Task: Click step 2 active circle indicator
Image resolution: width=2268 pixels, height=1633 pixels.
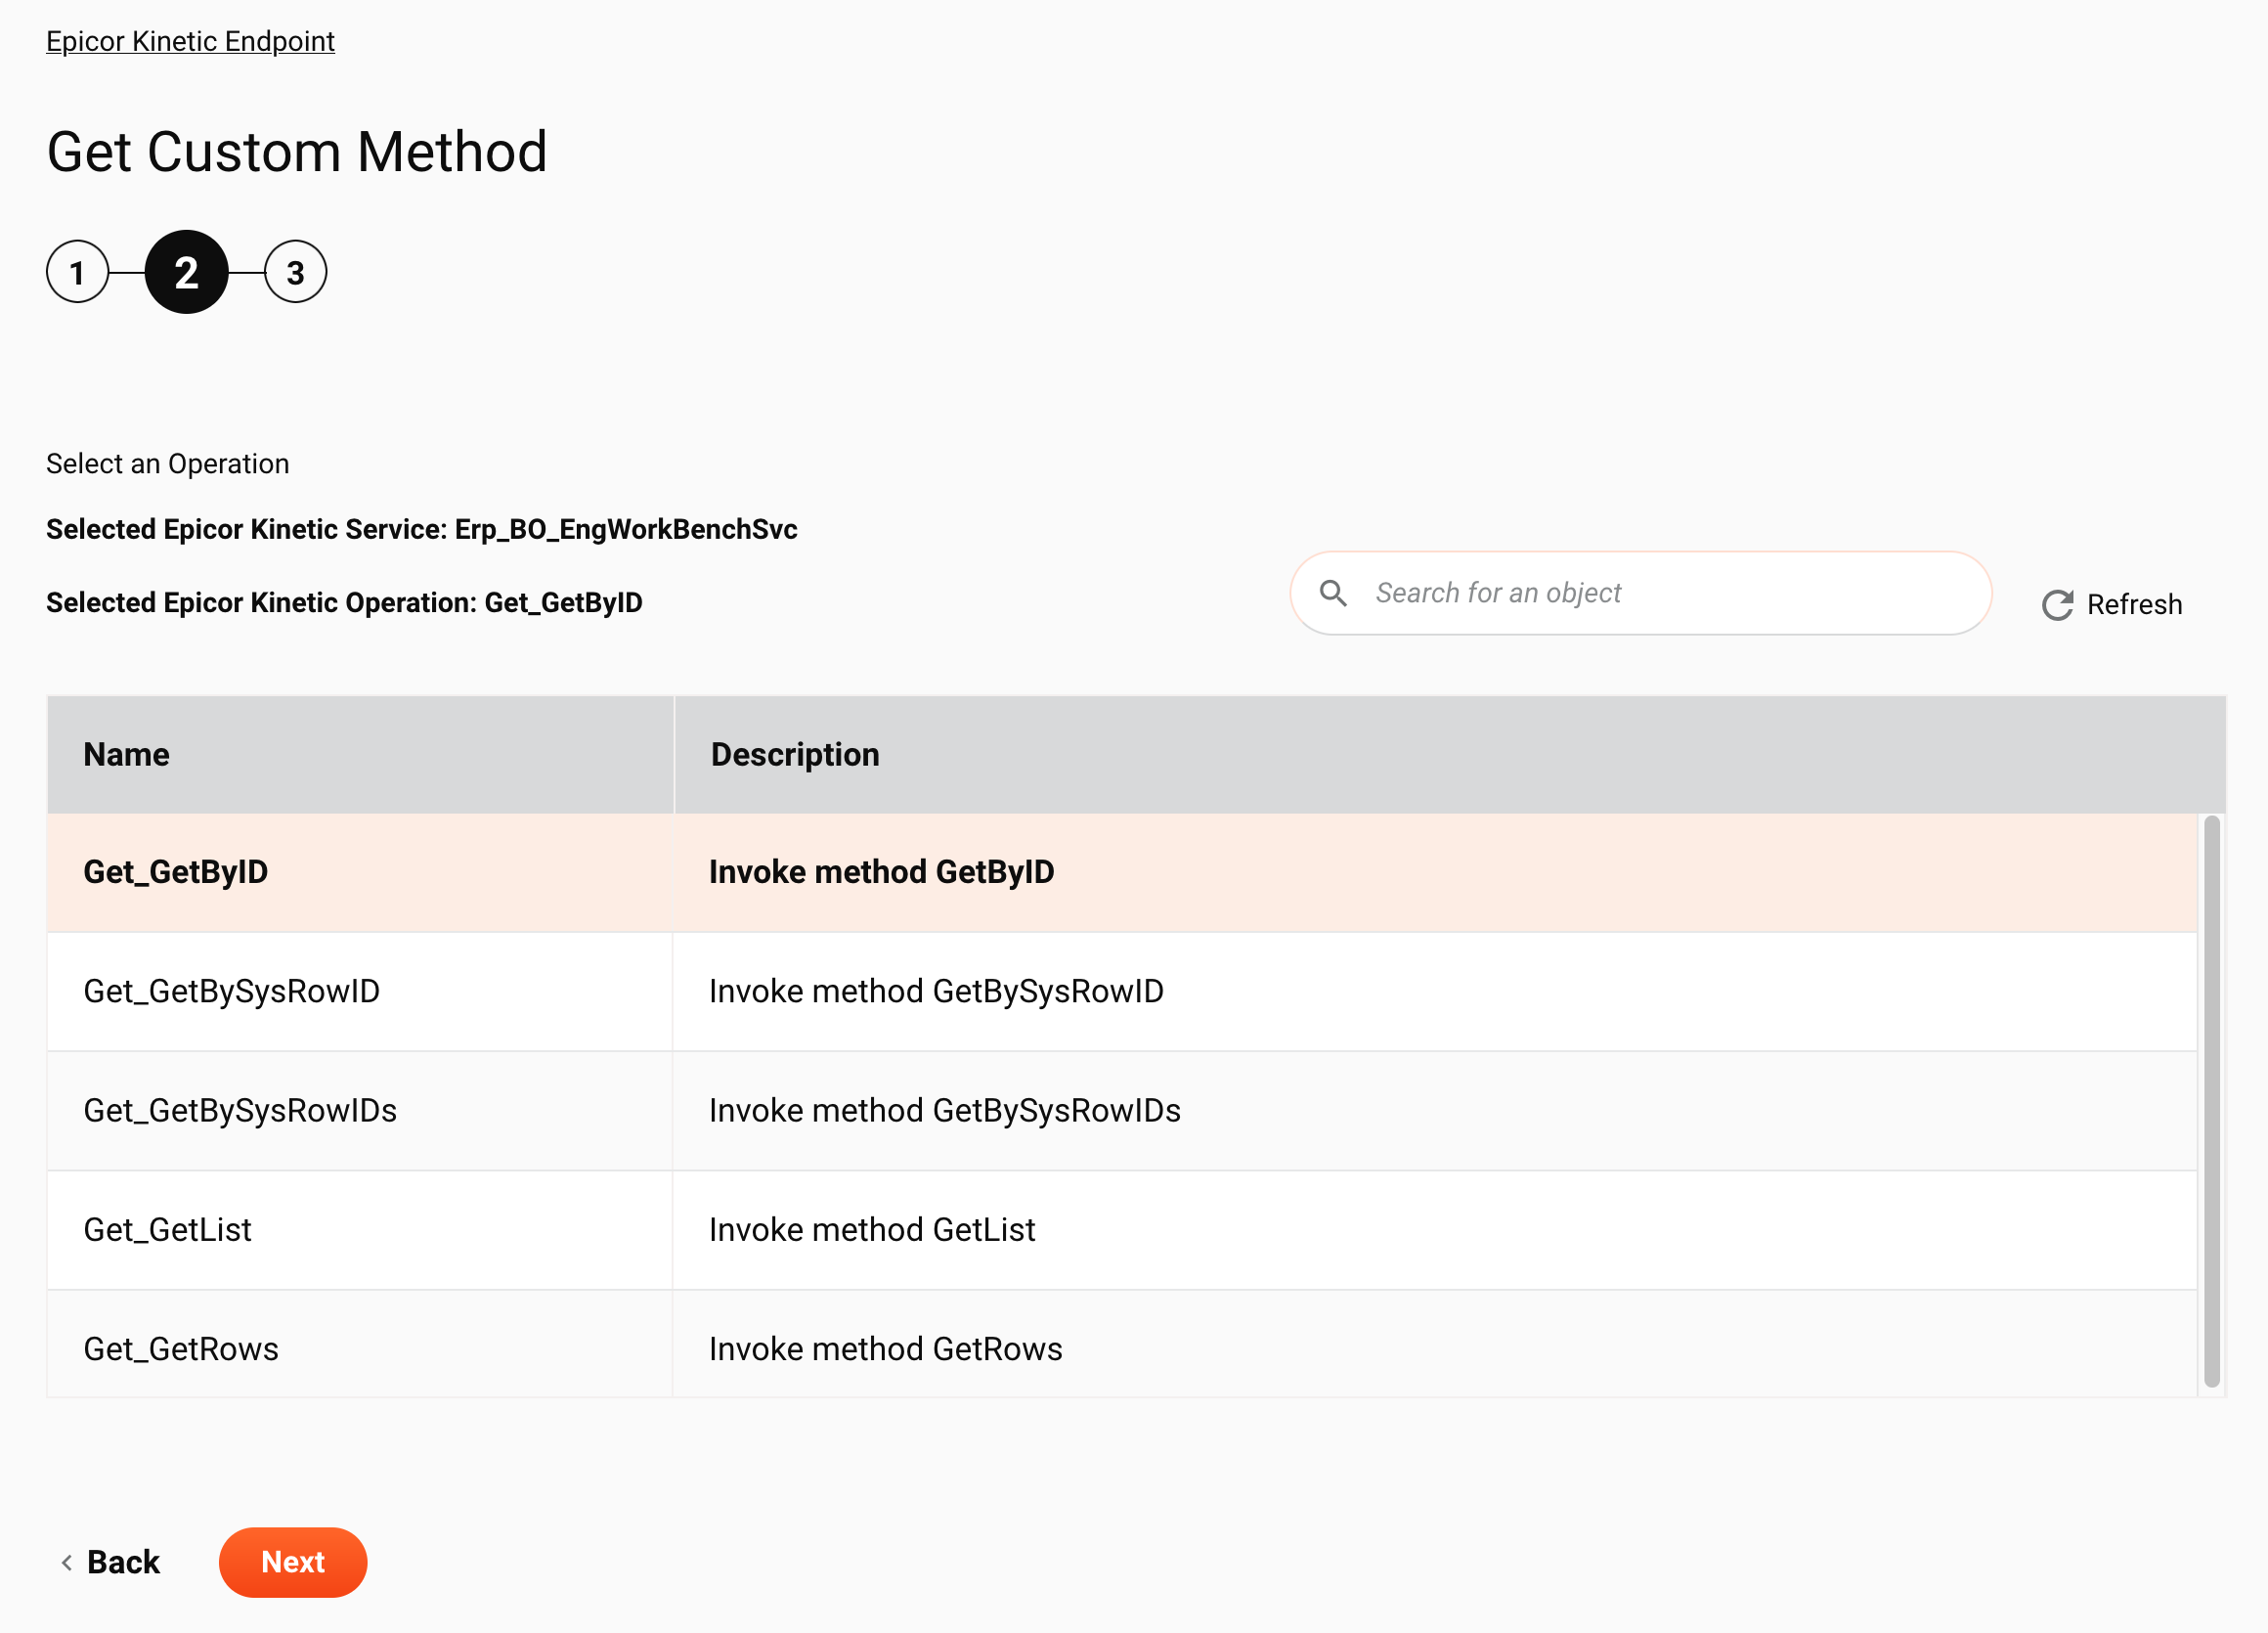Action: (x=185, y=273)
